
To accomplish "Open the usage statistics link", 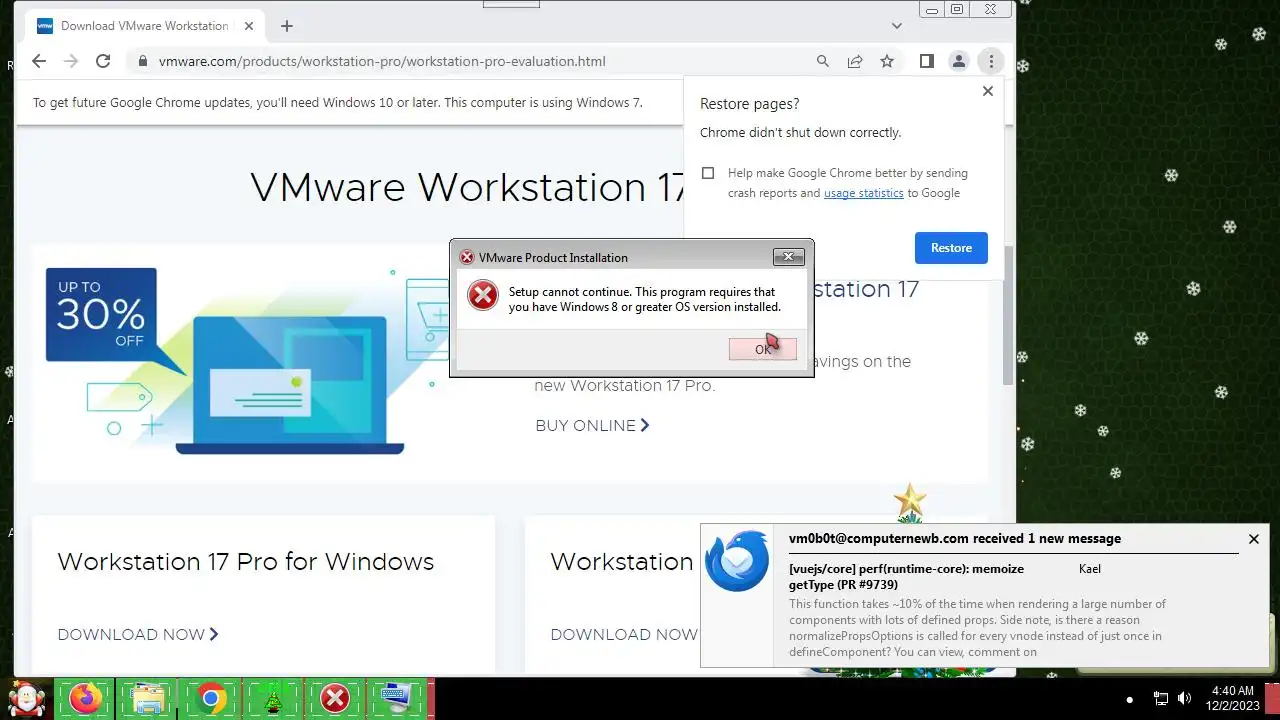I will (864, 193).
